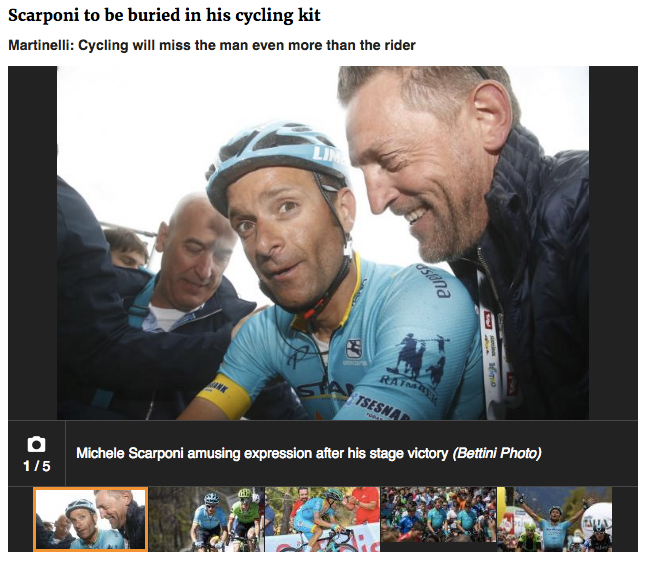Click the Michele Scarponi caption text
This screenshot has width=647, height=563.
point(262,453)
